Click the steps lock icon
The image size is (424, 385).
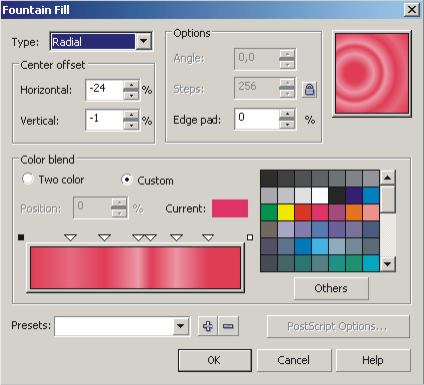click(x=309, y=89)
